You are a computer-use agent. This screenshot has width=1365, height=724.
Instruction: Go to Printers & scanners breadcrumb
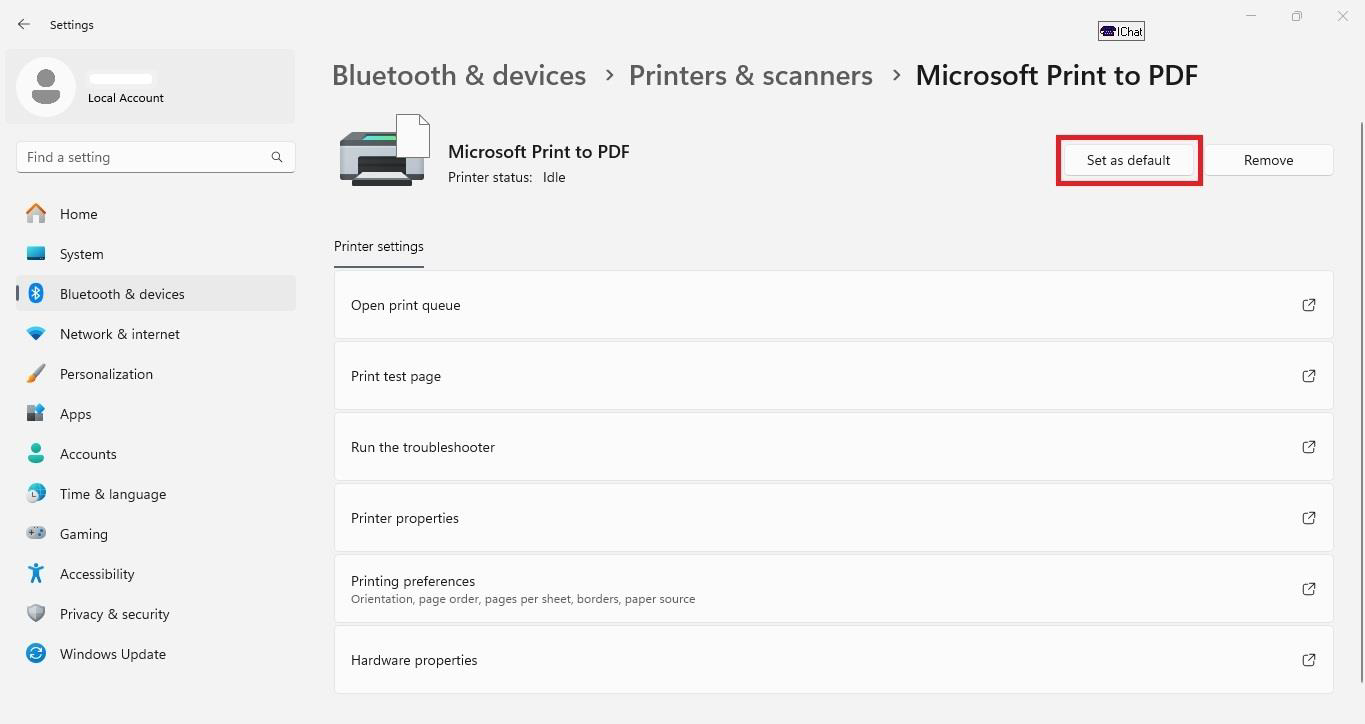tap(750, 76)
